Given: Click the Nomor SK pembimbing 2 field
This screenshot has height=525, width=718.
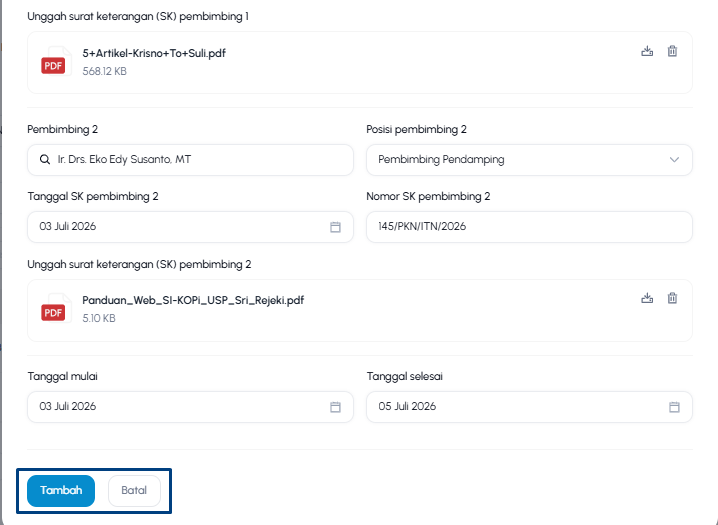Looking at the screenshot, I should [x=529, y=227].
